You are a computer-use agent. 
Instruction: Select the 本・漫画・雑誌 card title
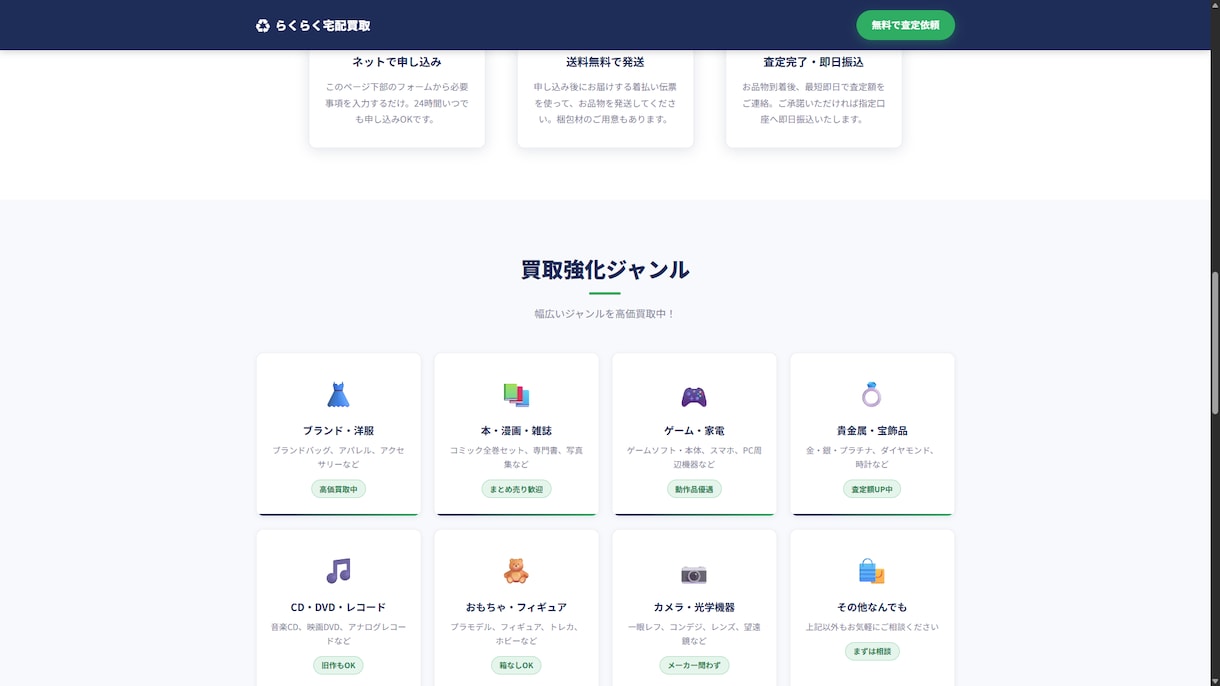516,431
